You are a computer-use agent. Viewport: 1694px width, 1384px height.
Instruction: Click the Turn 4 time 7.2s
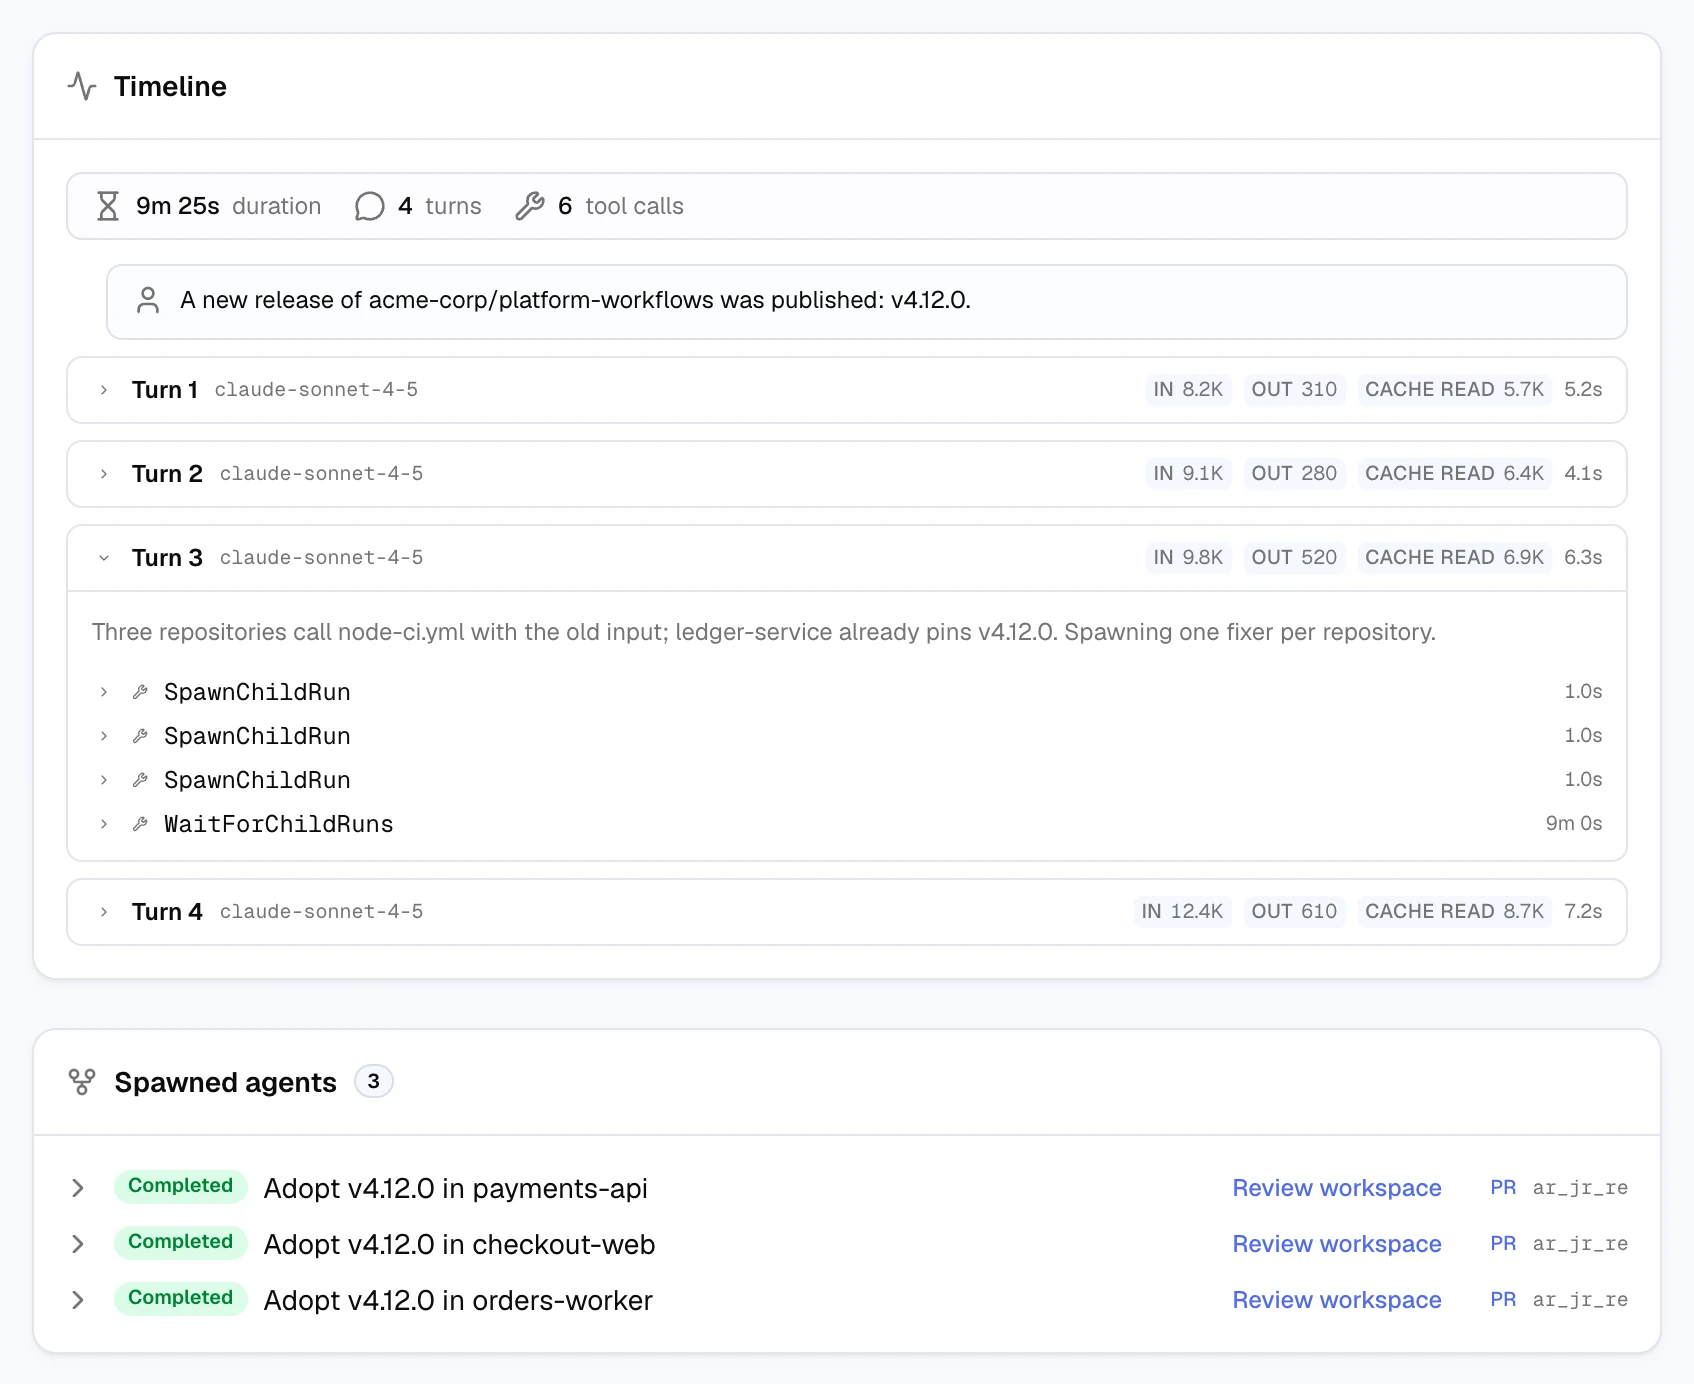pos(1583,912)
